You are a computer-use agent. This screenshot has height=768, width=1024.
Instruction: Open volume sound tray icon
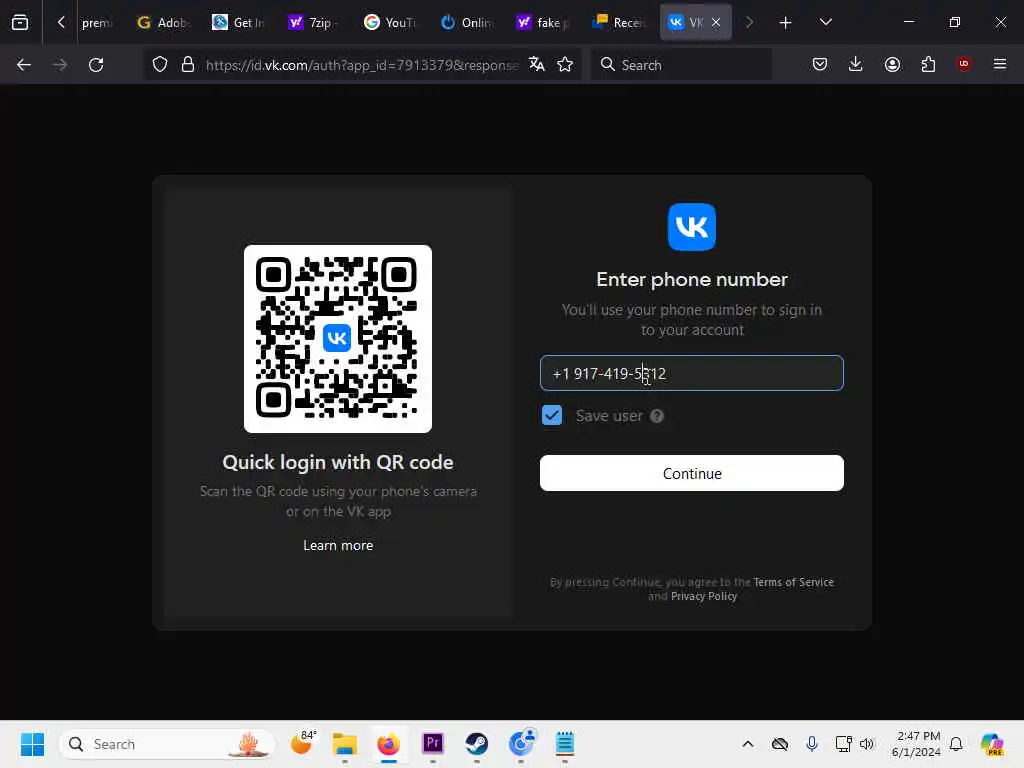867,744
